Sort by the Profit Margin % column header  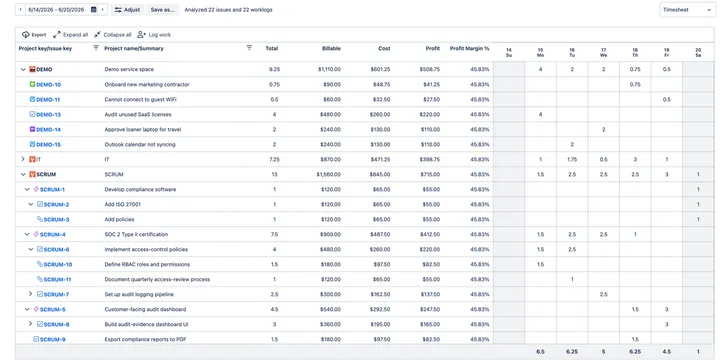click(469, 48)
